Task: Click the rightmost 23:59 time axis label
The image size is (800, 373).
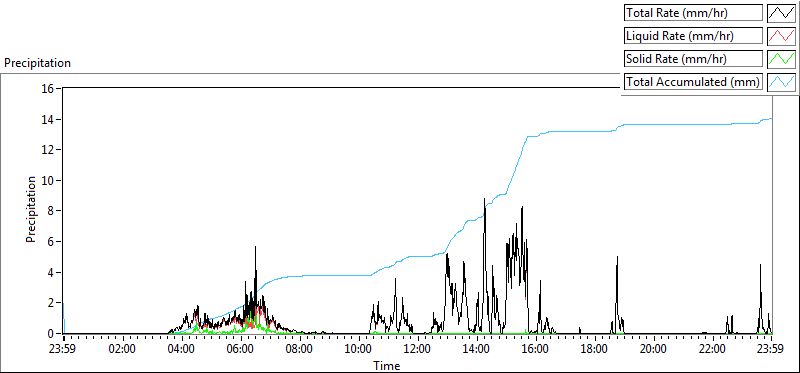Action: (771, 350)
